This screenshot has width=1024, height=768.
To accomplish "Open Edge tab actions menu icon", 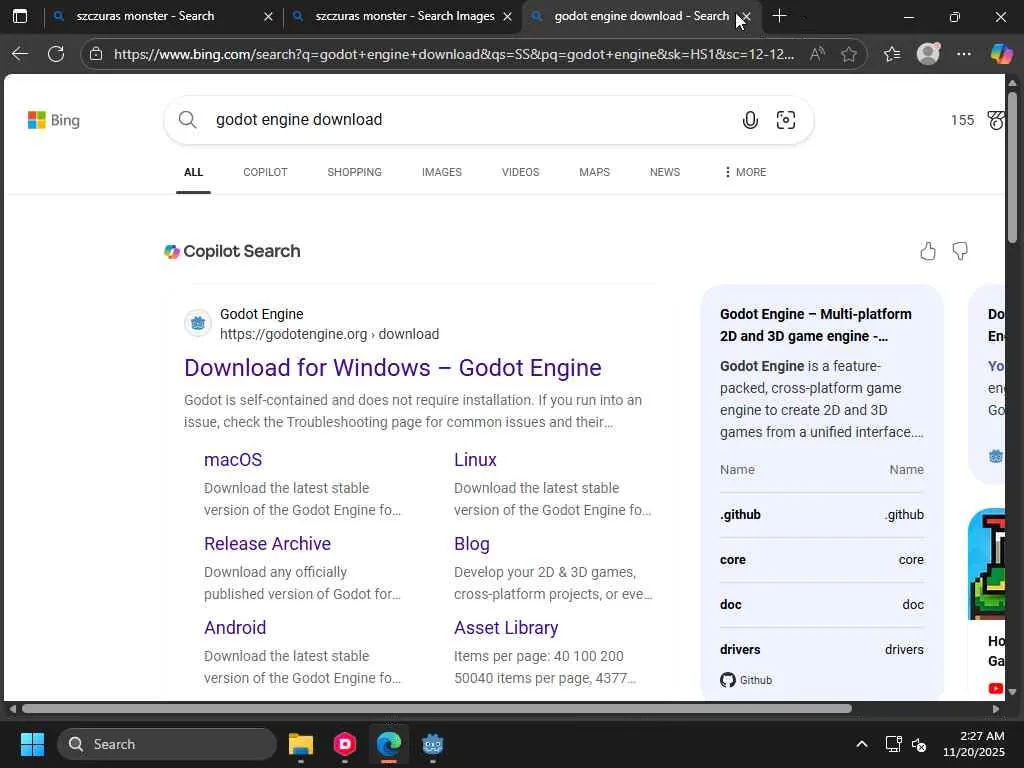I will (x=20, y=16).
